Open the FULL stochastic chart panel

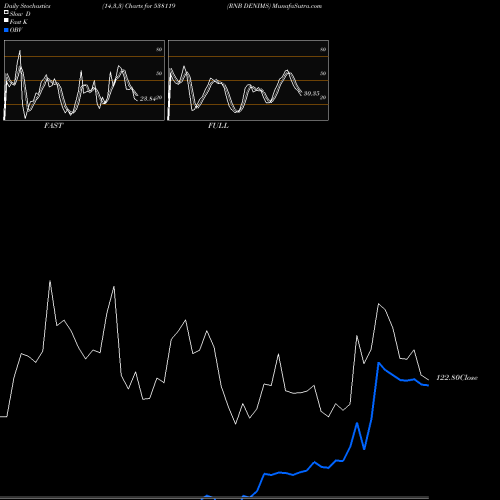point(248,80)
